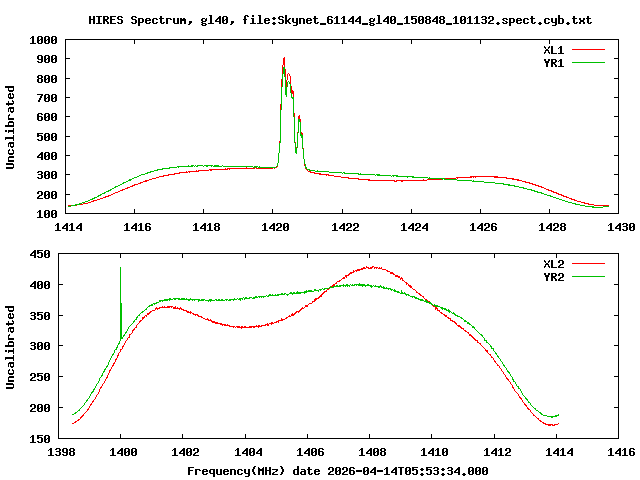Click the hydrogen line peak near 1420.3 MHz

tap(284, 60)
